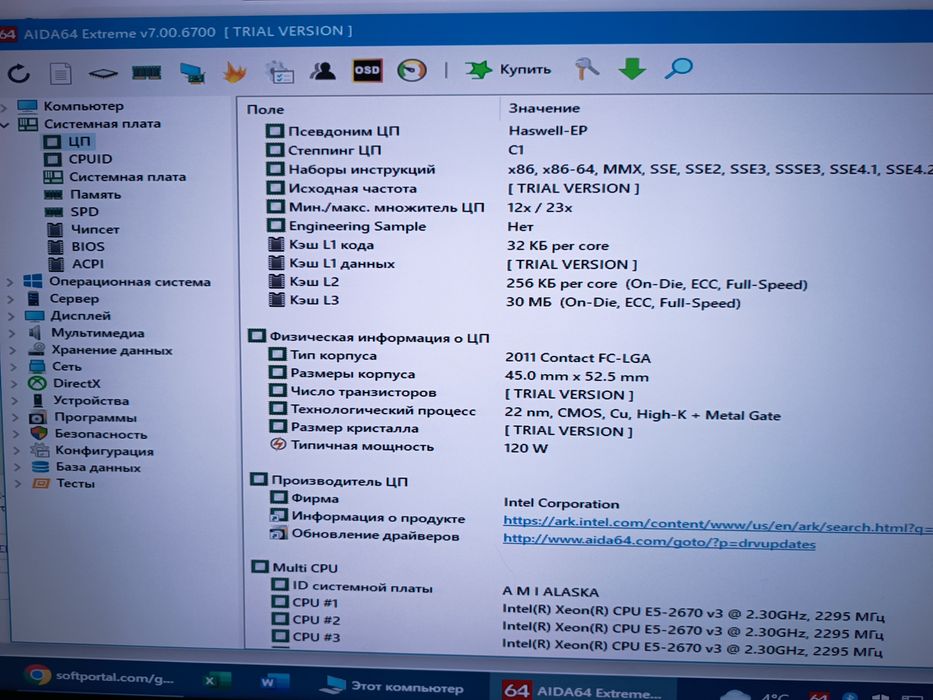The width and height of the screenshot is (933, 700).
Task: Open the gauge sensor panel icon
Action: tap(412, 70)
